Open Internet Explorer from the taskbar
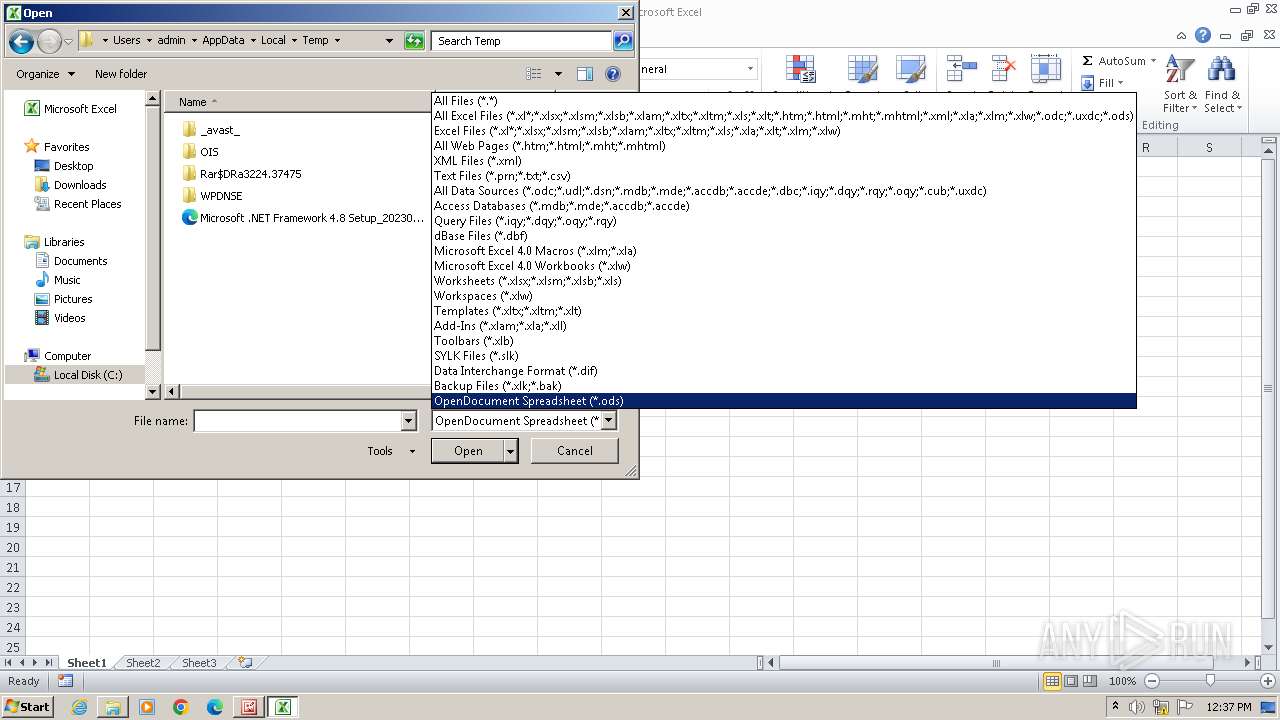The width and height of the screenshot is (1280, 720). pyautogui.click(x=79, y=707)
